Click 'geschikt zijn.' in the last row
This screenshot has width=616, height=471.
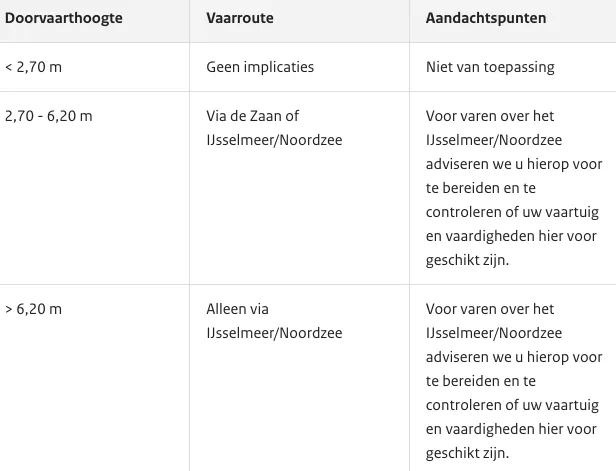coord(467,453)
